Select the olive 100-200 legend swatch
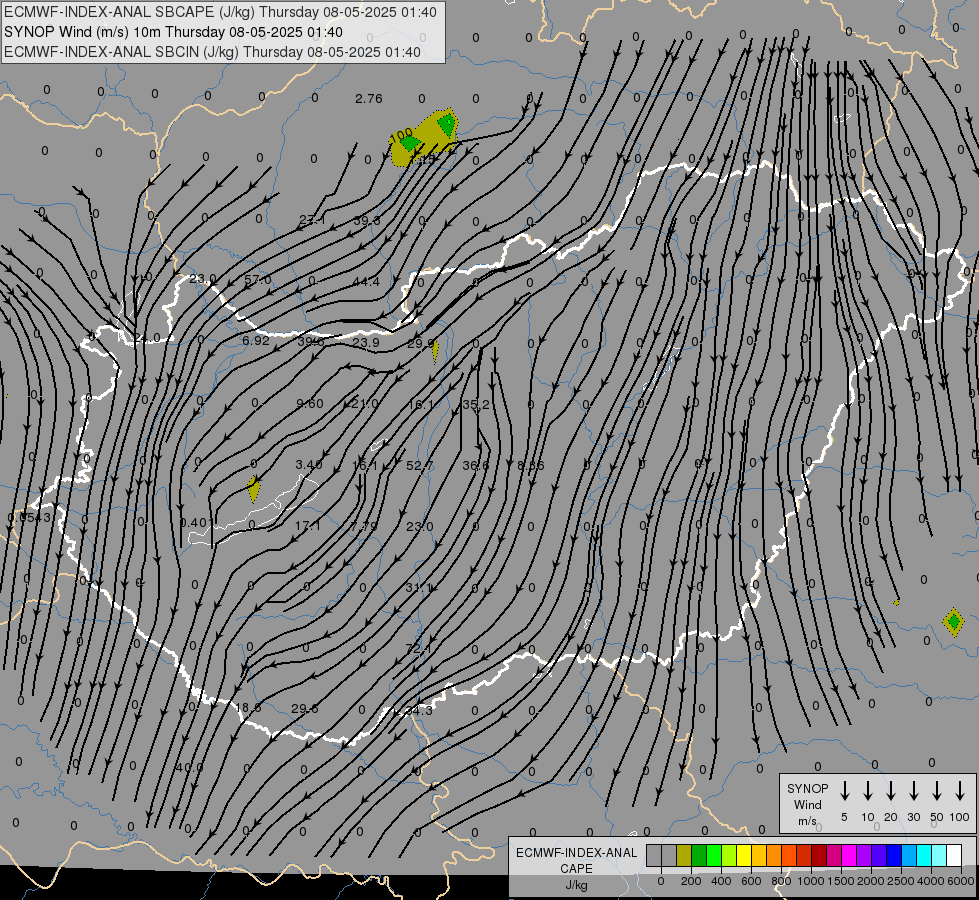 pyautogui.click(x=684, y=856)
